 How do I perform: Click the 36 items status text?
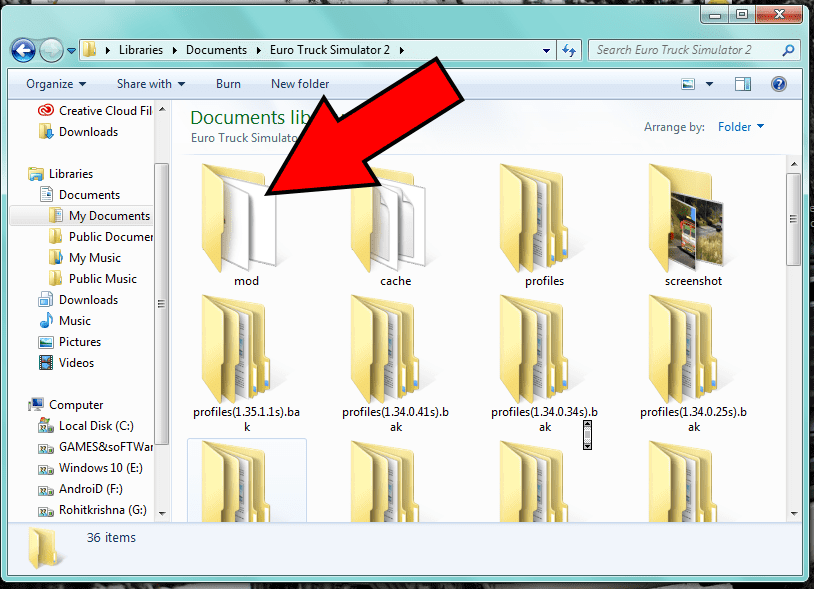(111, 538)
